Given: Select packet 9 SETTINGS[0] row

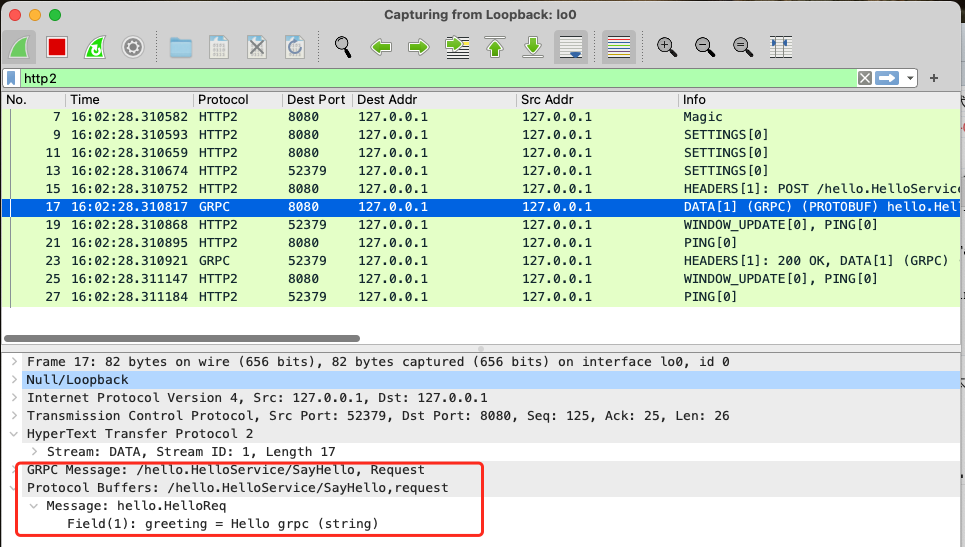Looking at the screenshot, I should (480, 135).
